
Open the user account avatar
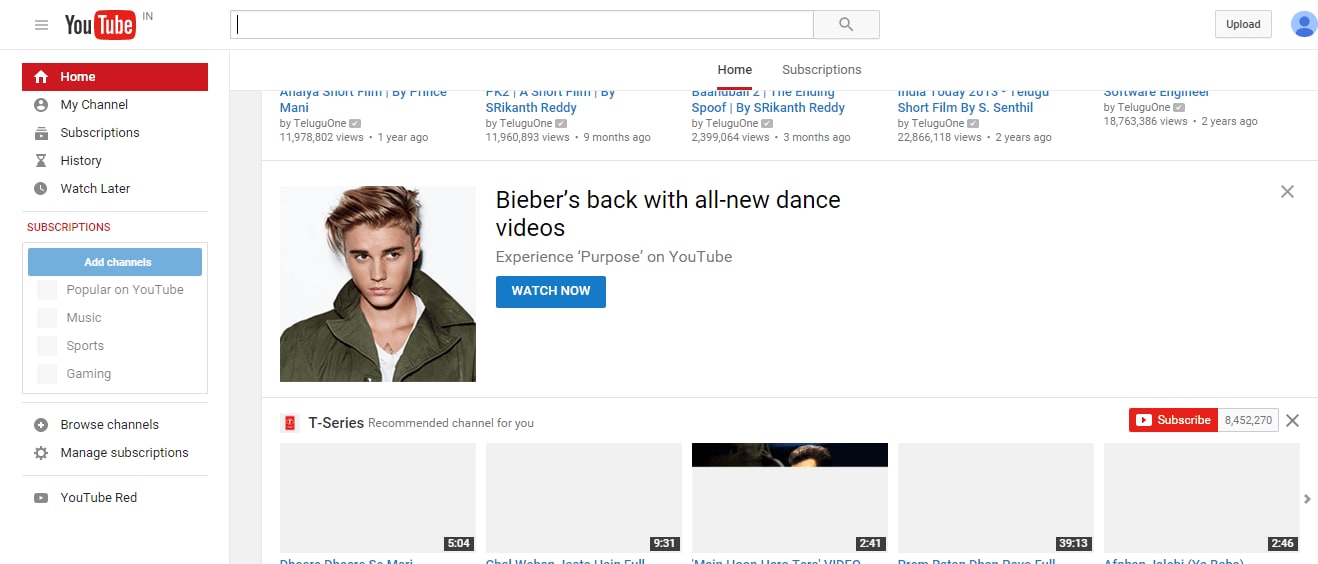(1303, 24)
